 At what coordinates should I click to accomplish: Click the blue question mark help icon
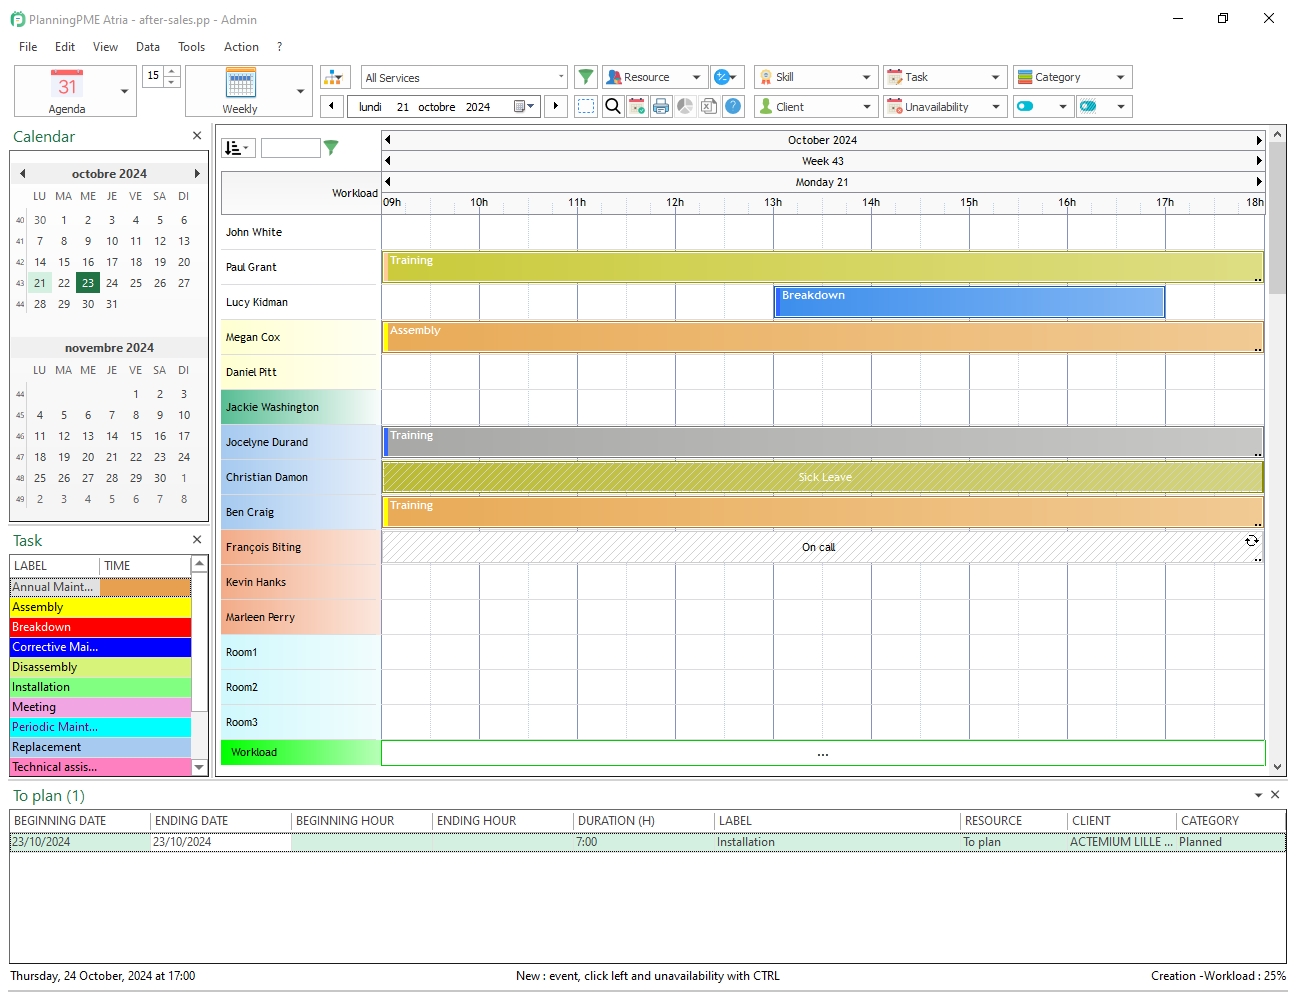click(733, 106)
